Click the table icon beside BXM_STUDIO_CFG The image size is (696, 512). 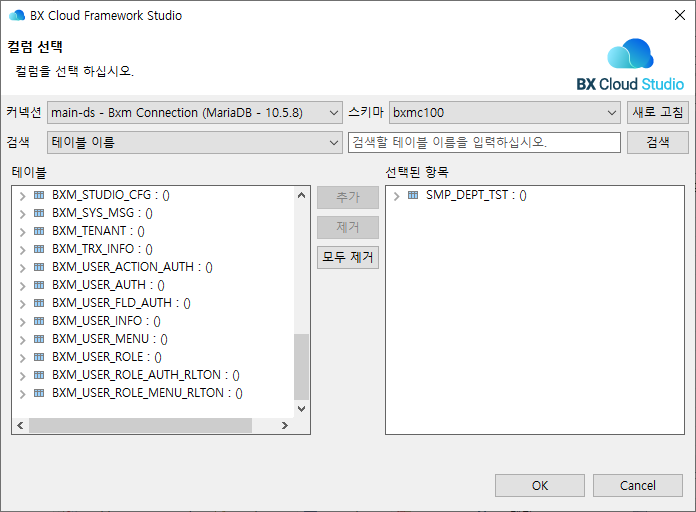[x=40, y=195]
